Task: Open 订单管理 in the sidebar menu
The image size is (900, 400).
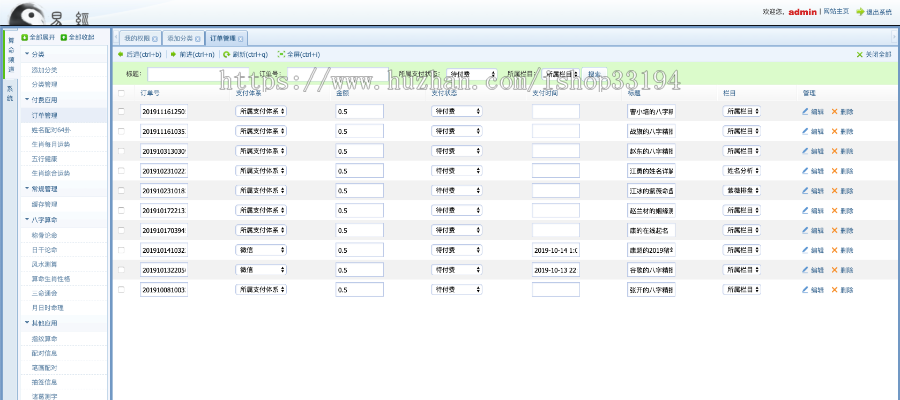Action: 44,115
